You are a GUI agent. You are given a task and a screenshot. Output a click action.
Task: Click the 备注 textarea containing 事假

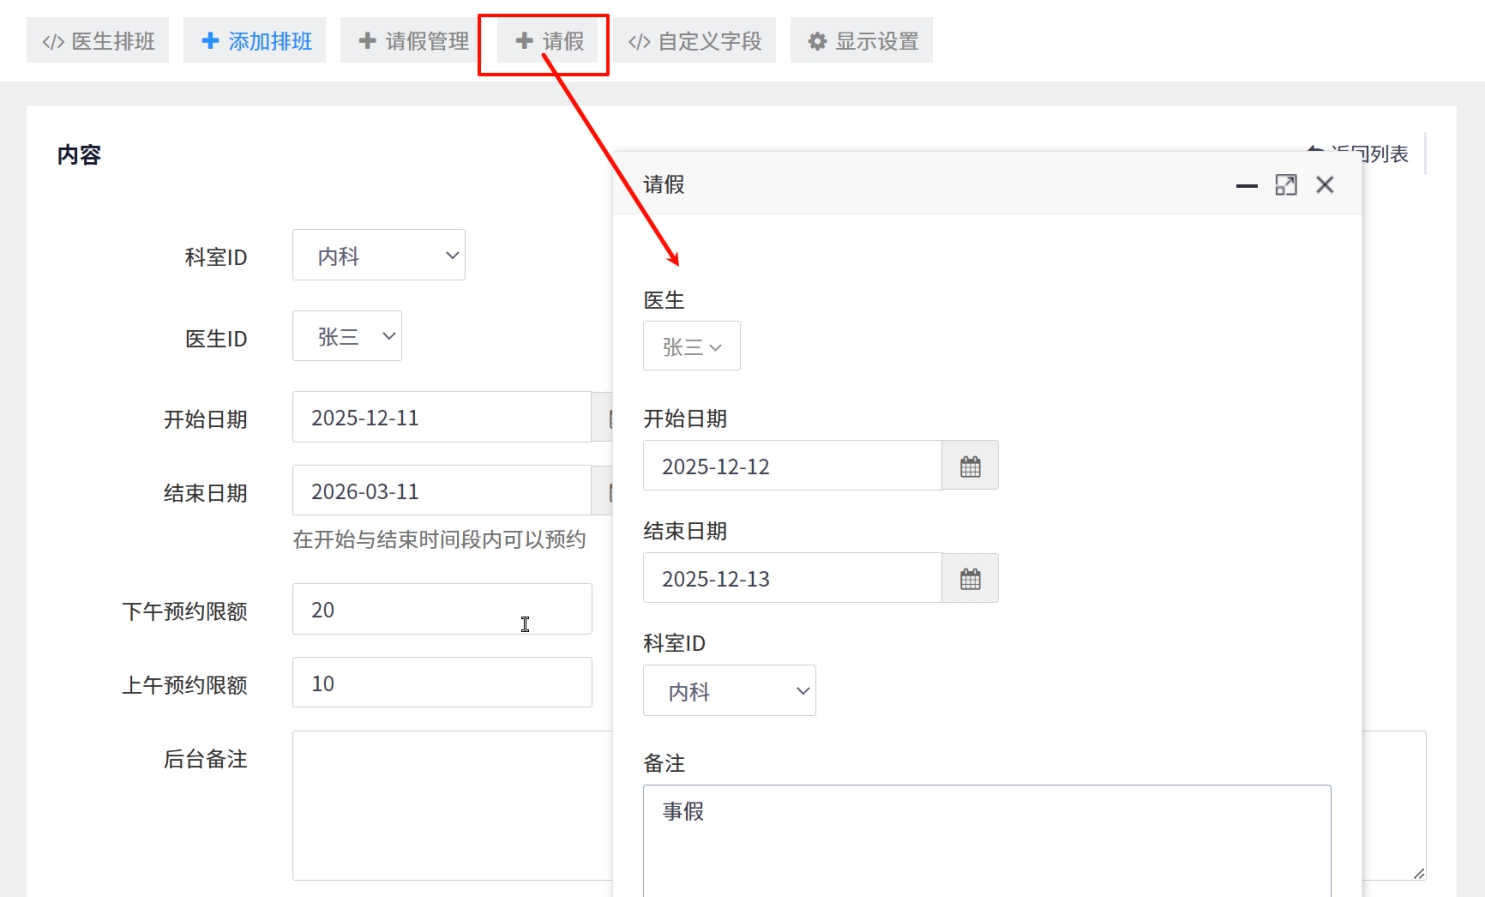click(986, 840)
